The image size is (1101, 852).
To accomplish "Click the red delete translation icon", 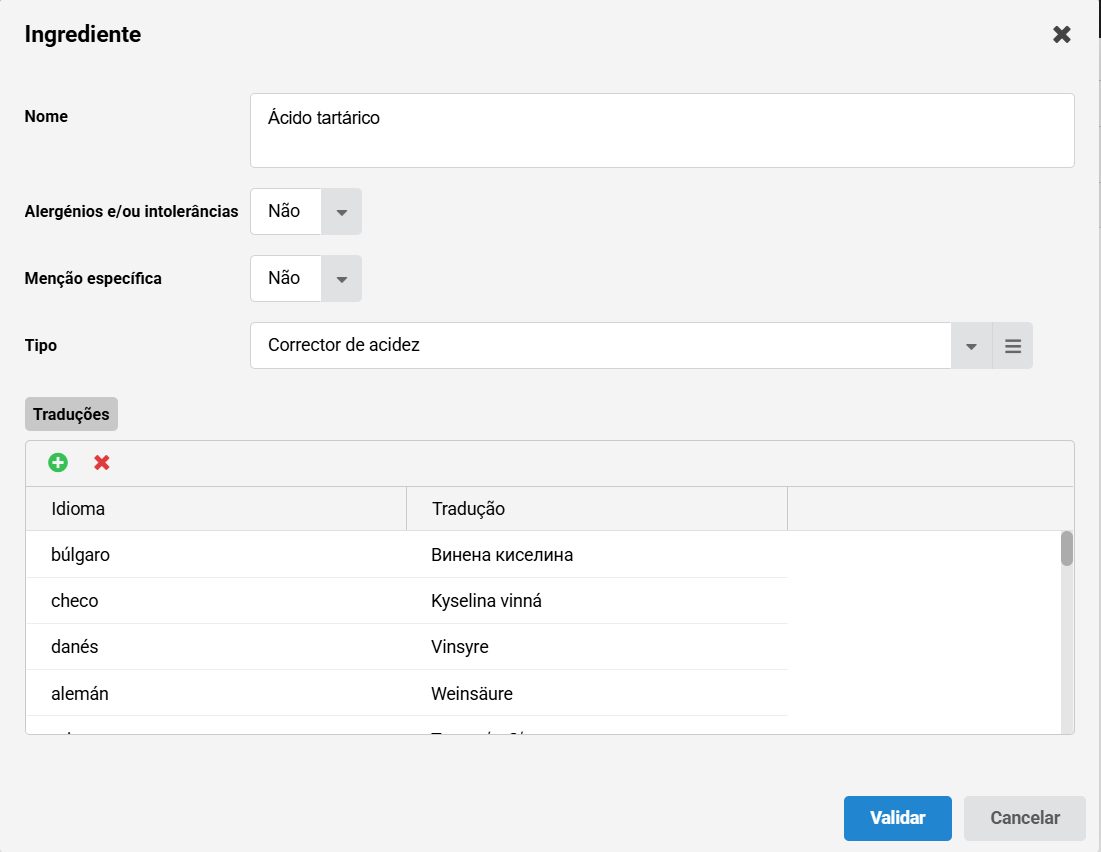I will (x=102, y=463).
